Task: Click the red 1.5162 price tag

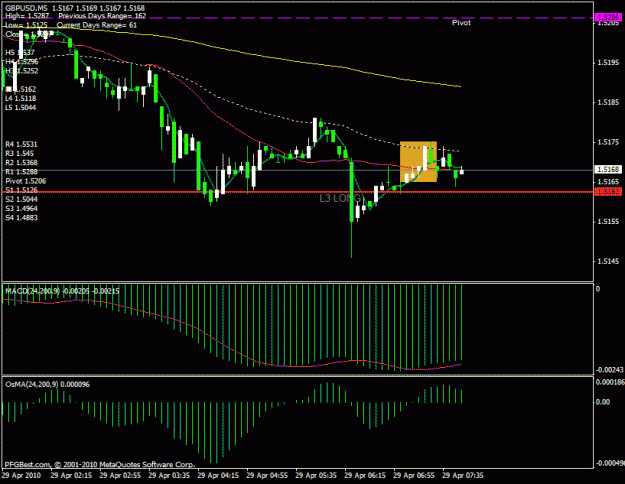Action: 607,192
